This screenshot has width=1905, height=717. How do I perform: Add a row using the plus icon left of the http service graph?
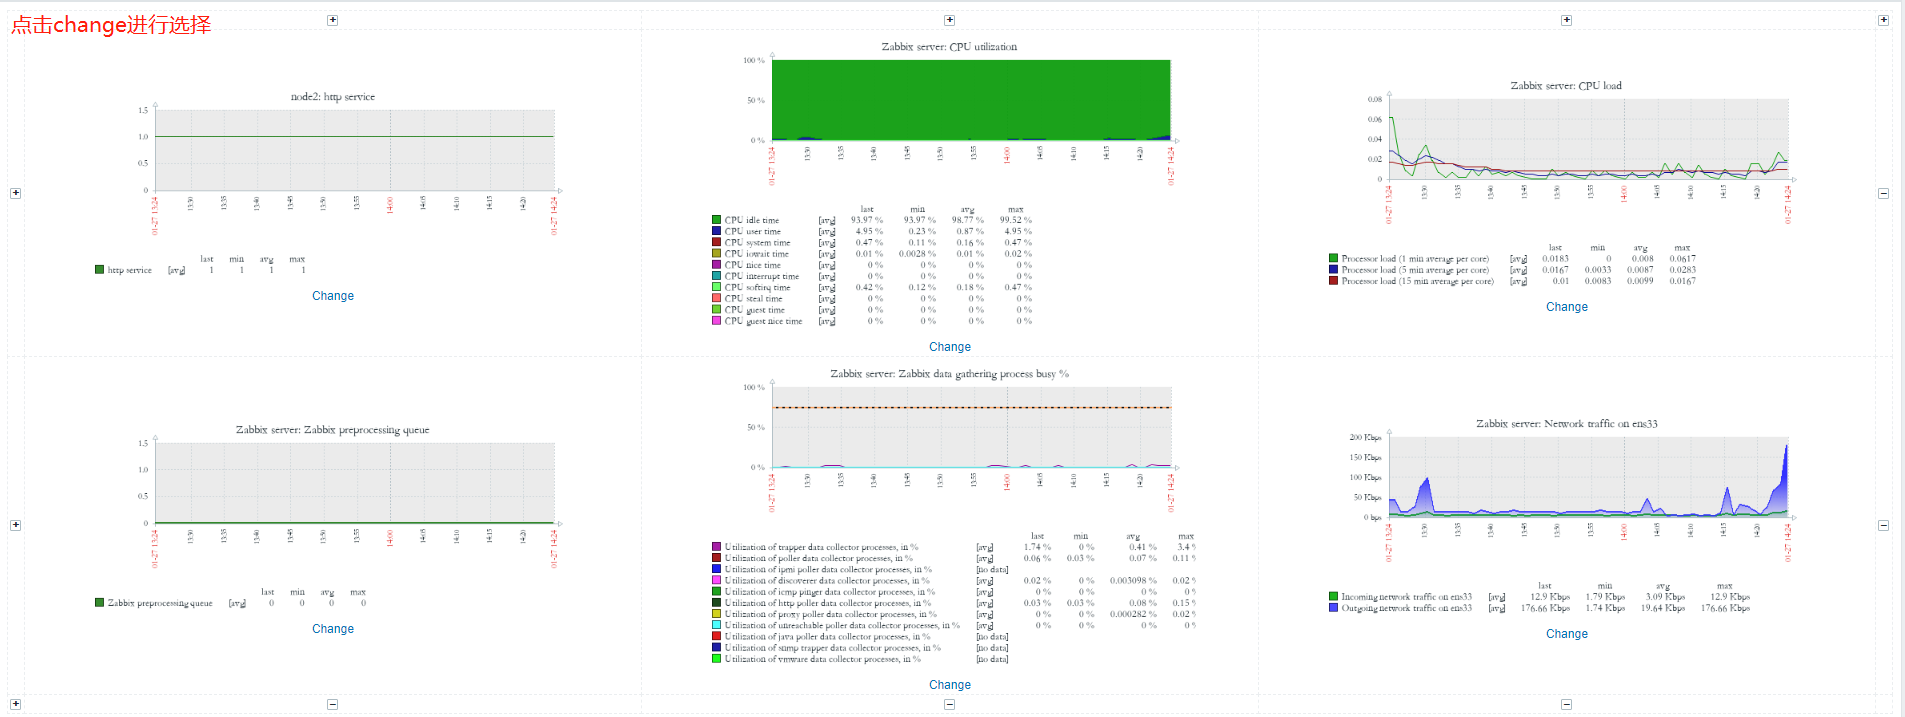click(15, 193)
